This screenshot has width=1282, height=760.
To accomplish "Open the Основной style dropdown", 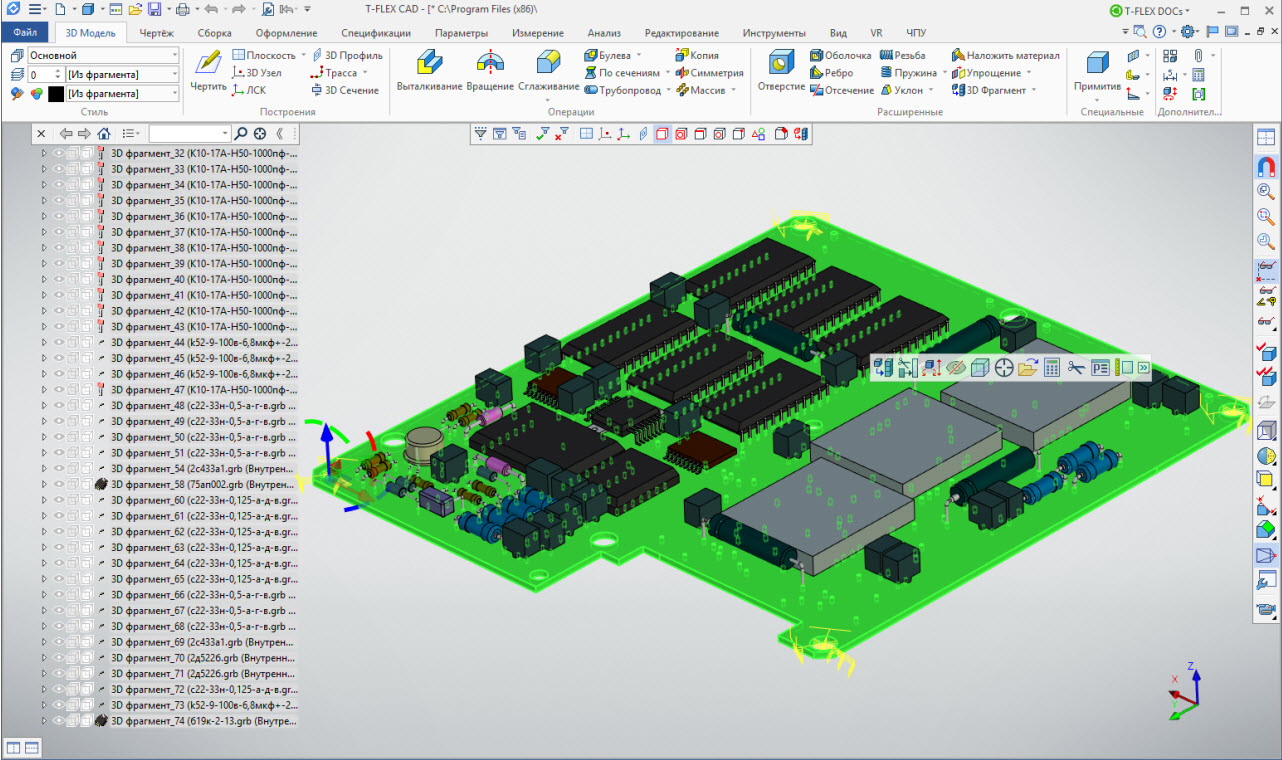I will [x=174, y=56].
